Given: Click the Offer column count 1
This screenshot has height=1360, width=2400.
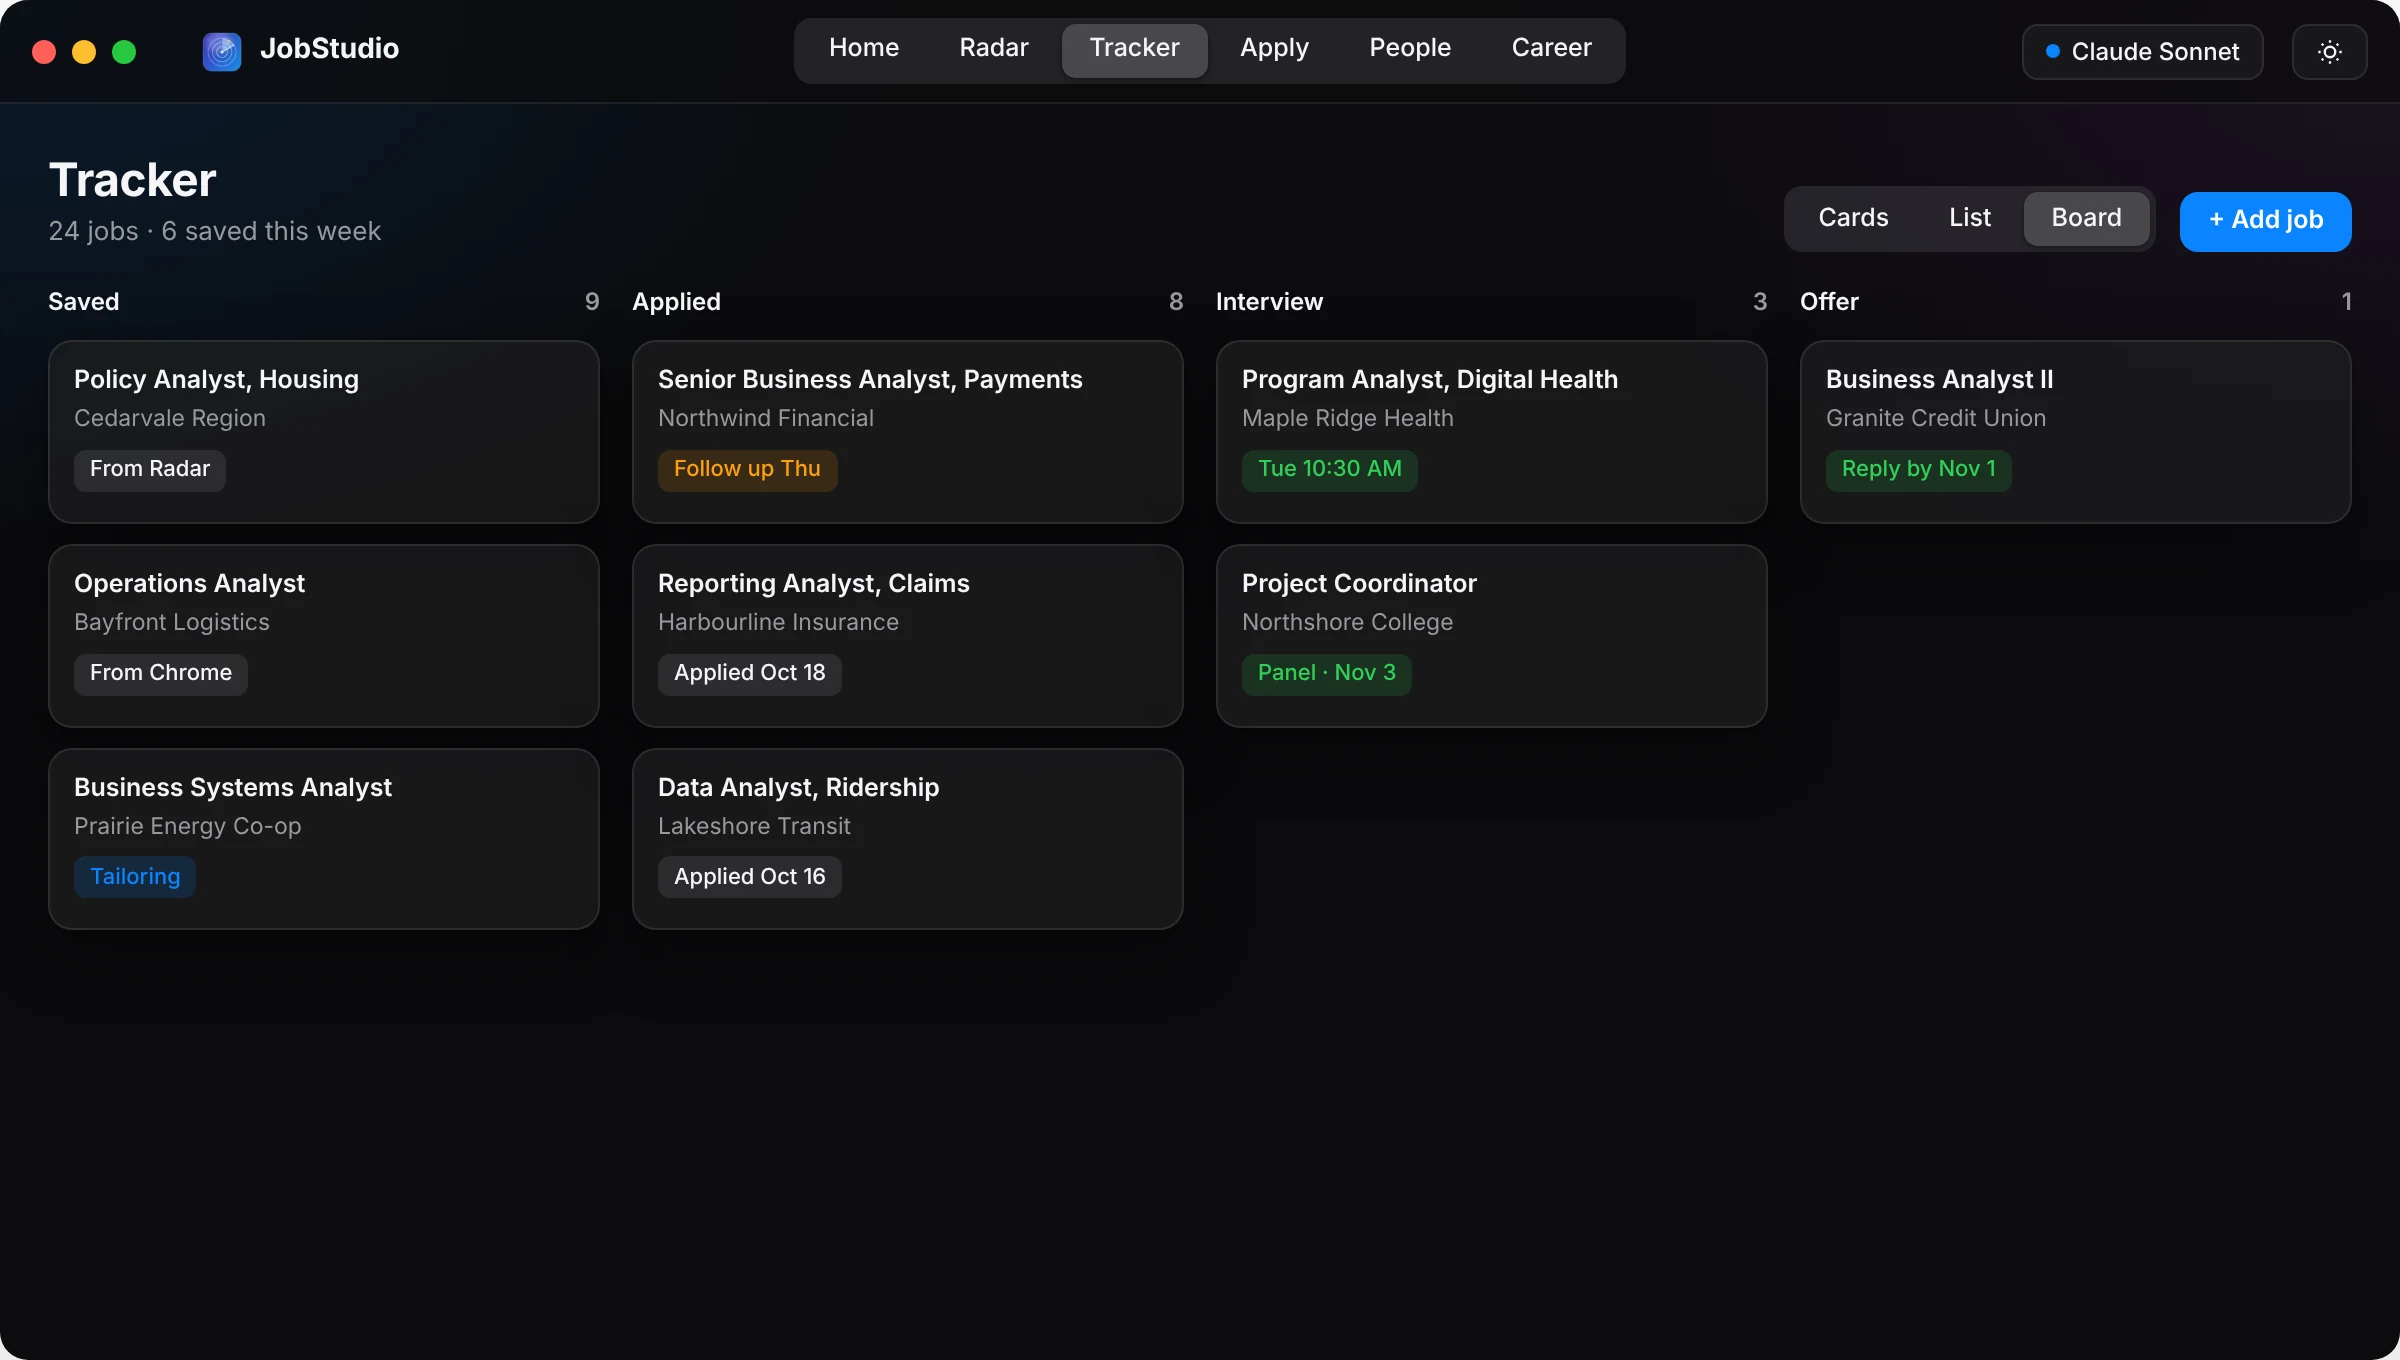Looking at the screenshot, I should tap(2346, 302).
